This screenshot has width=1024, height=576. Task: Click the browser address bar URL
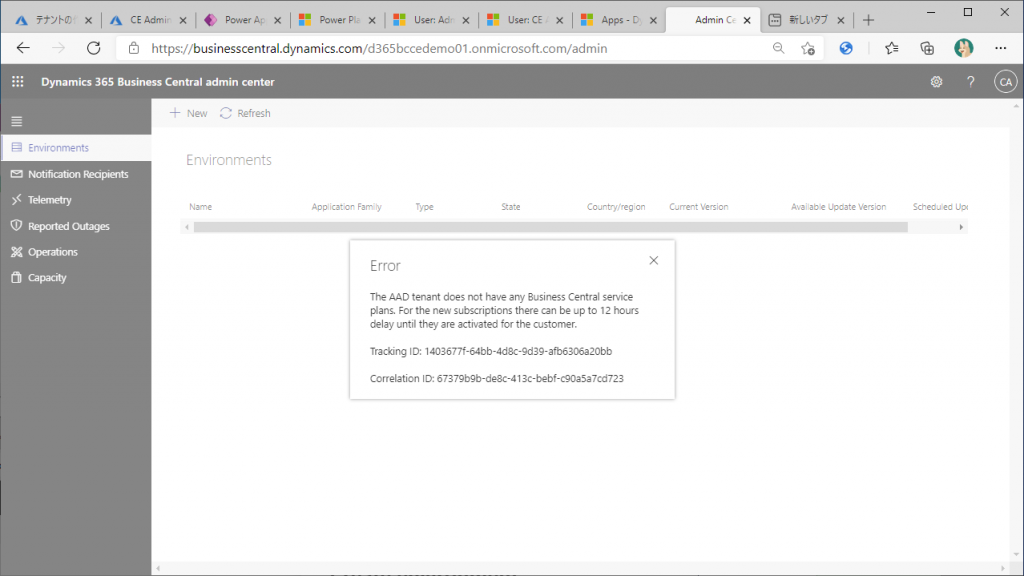coord(379,48)
